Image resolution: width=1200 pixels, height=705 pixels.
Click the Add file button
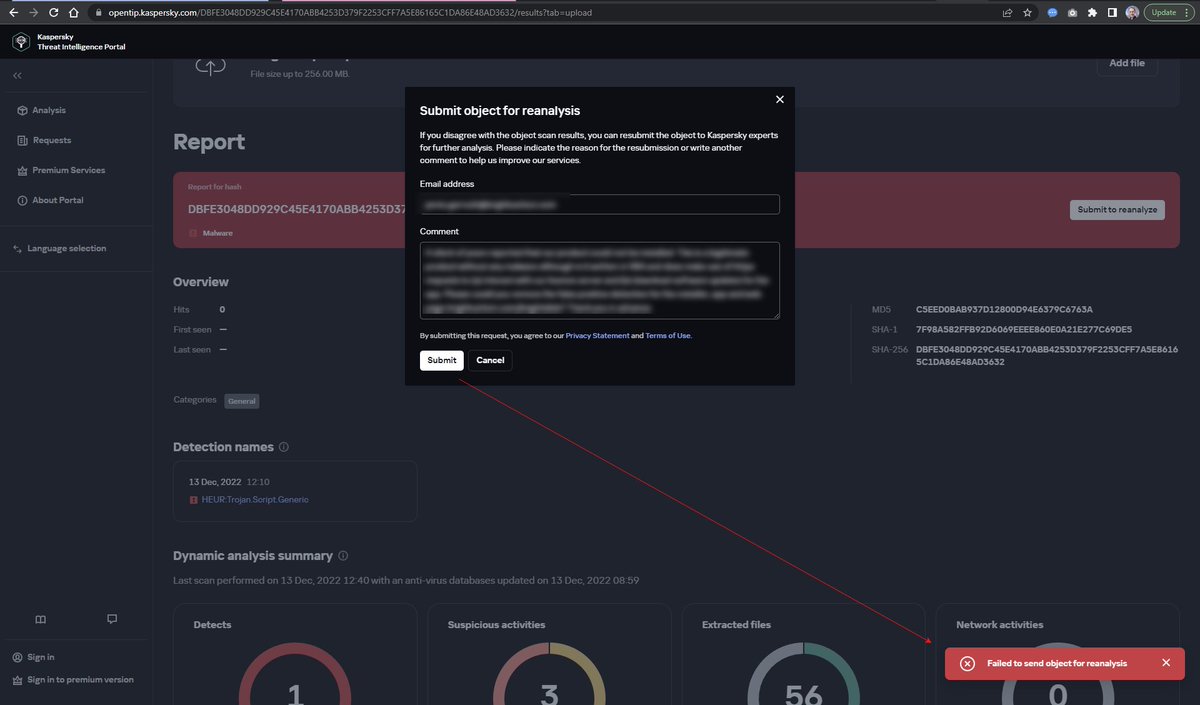(1127, 63)
